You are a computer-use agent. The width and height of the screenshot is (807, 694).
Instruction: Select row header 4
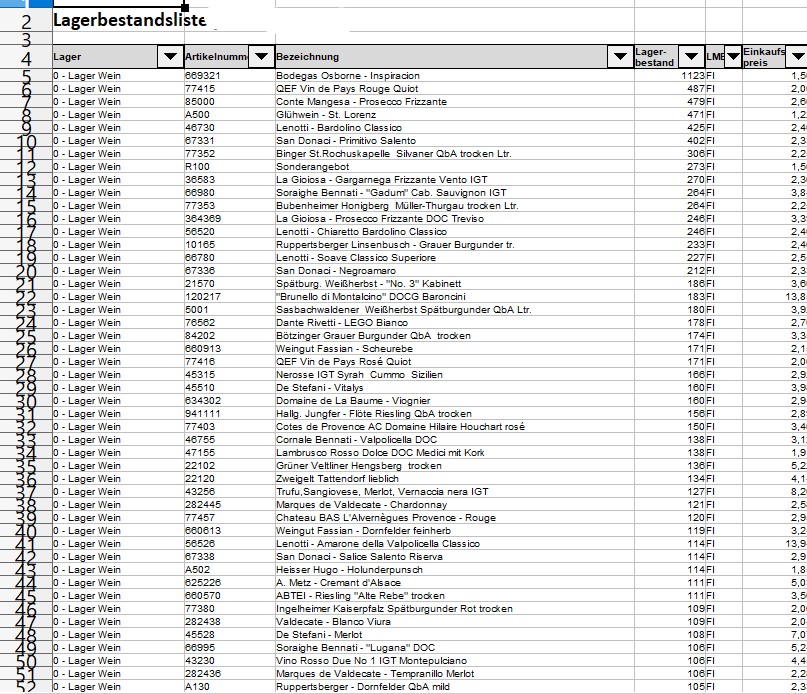(26, 57)
